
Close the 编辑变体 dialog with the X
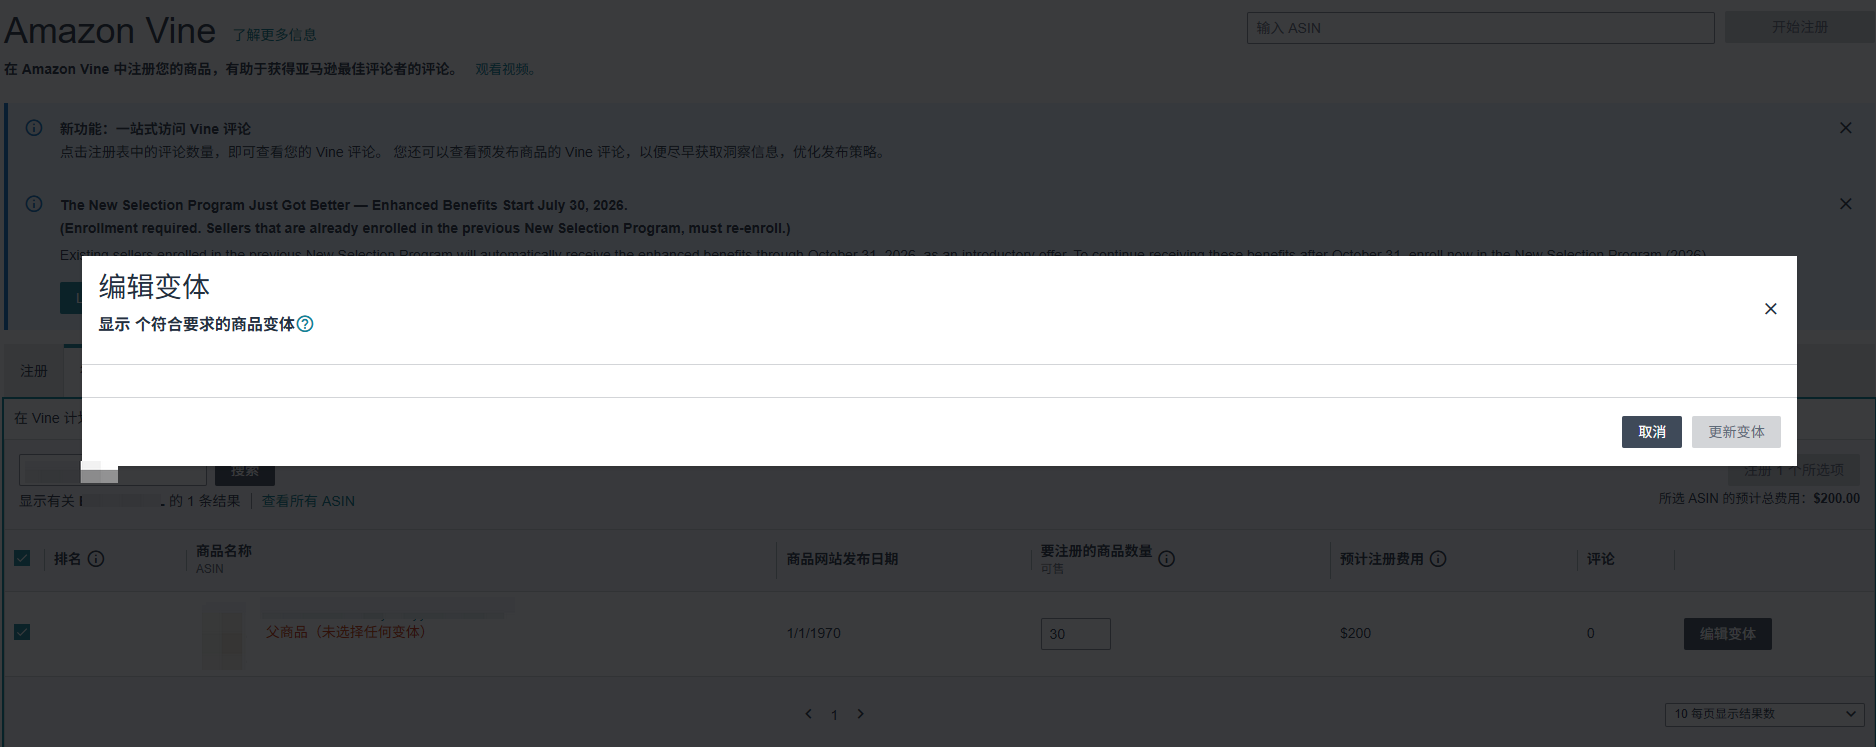(x=1770, y=309)
